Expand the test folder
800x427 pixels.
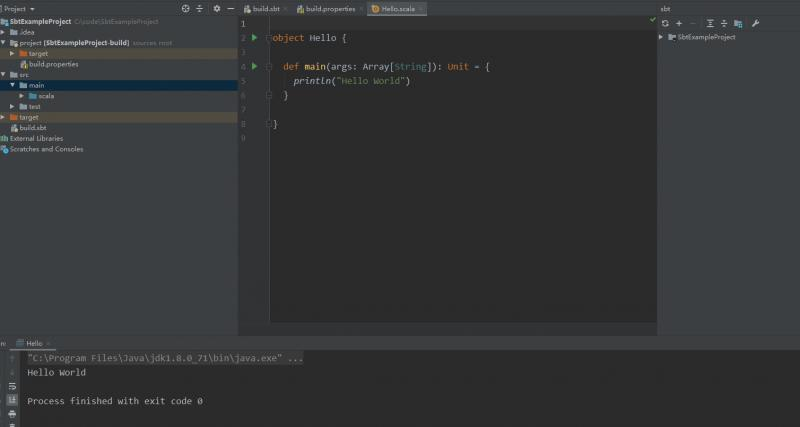coord(12,107)
